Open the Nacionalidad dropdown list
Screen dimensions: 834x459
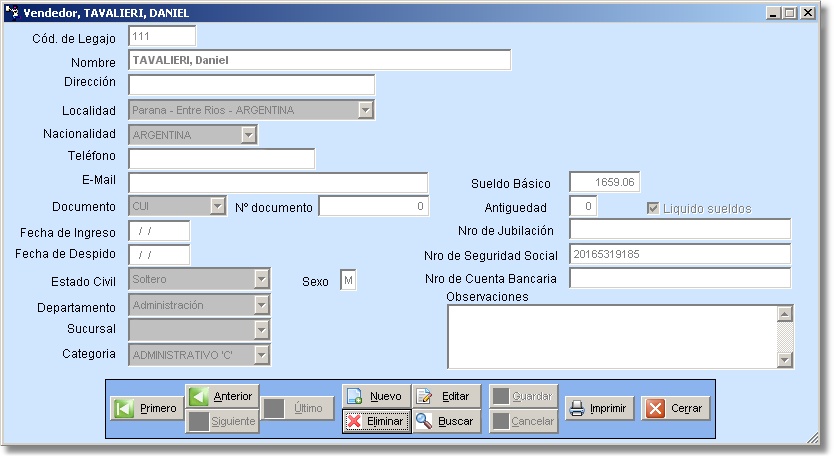tap(249, 135)
